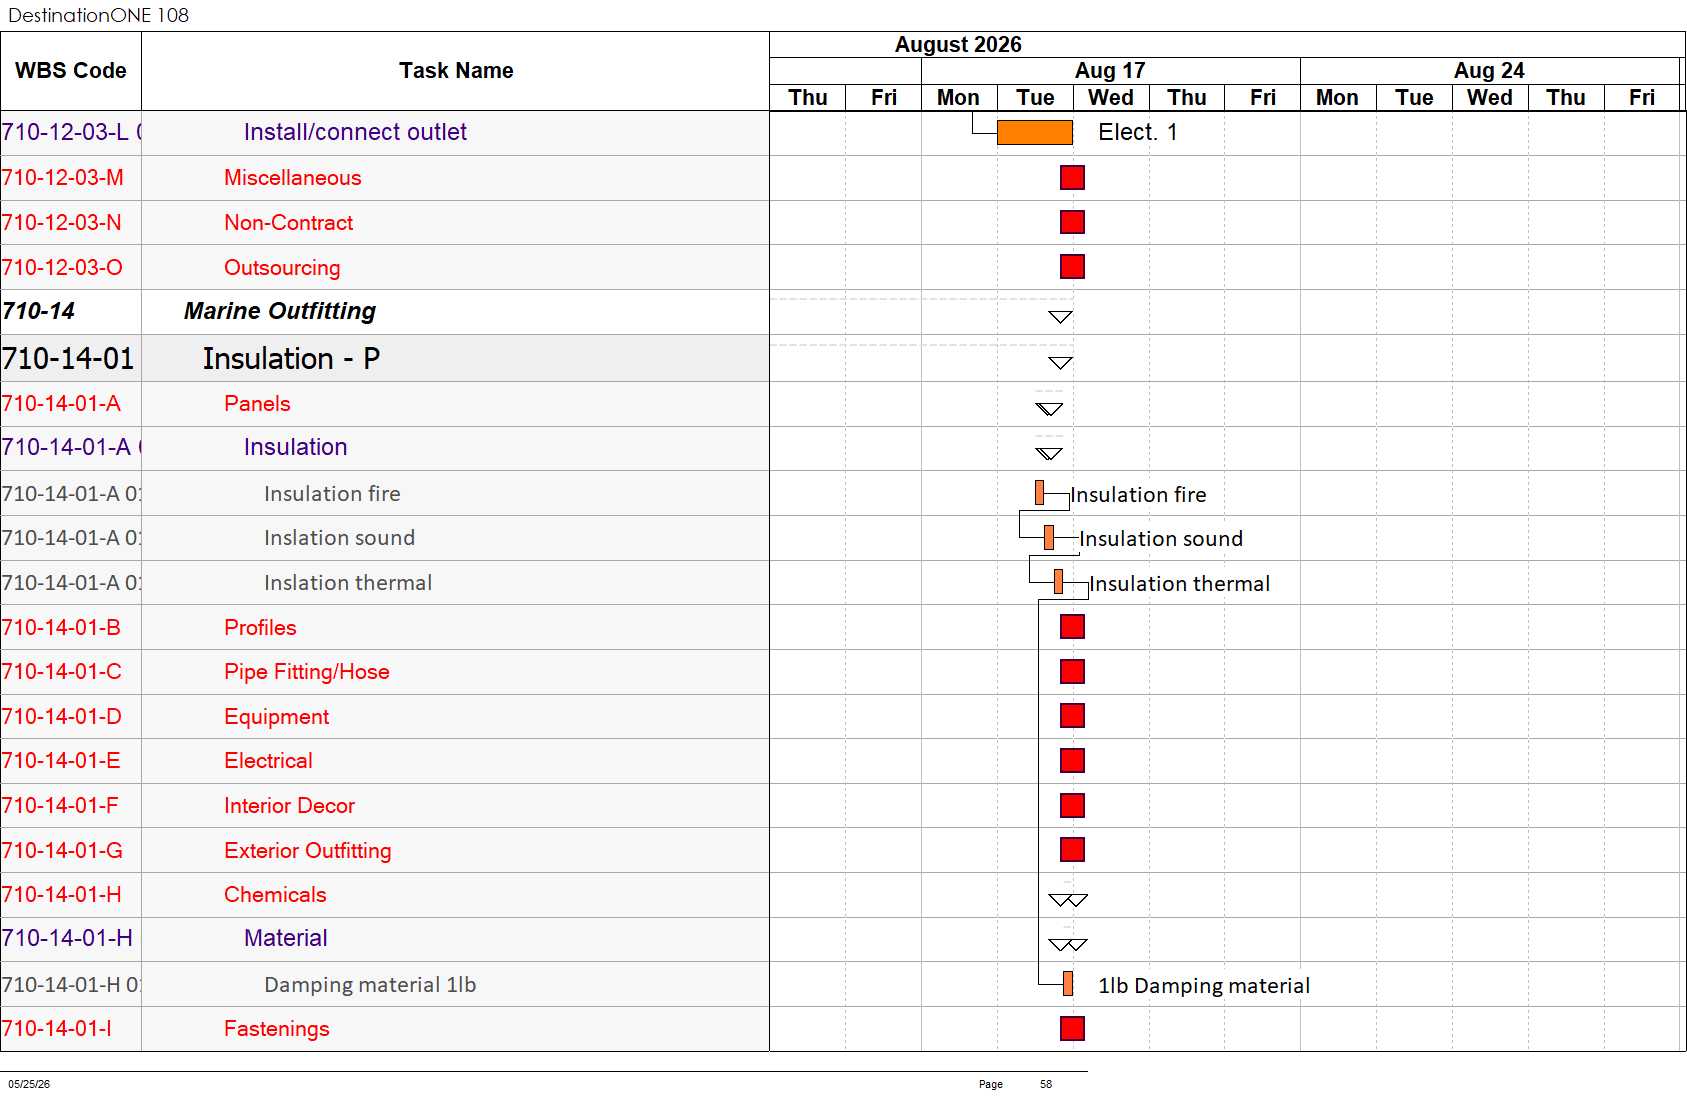Select the Interior Decor task row
Image resolution: width=1687 pixels, height=1097 pixels.
385,806
